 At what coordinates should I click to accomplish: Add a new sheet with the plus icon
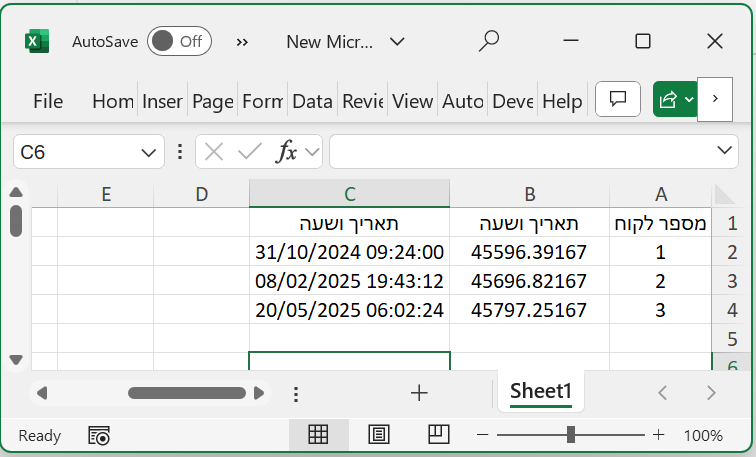419,393
